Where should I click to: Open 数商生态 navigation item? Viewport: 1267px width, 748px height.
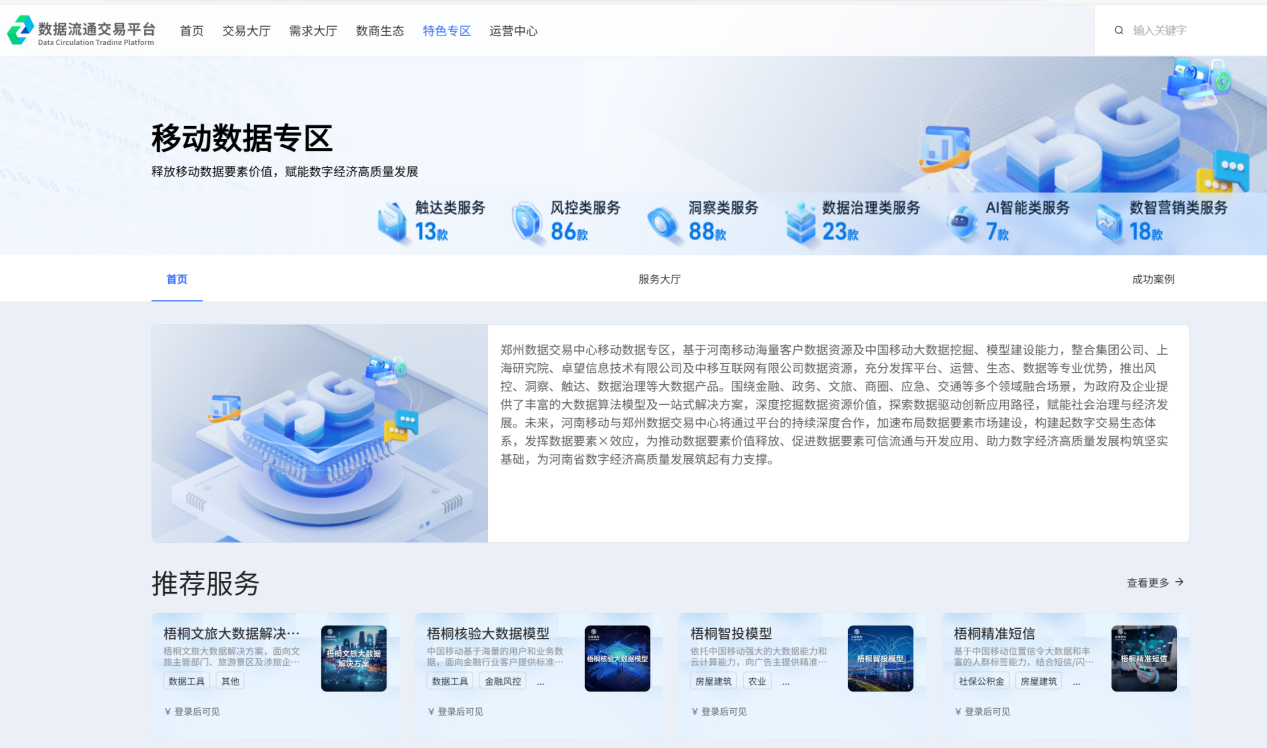coord(380,31)
